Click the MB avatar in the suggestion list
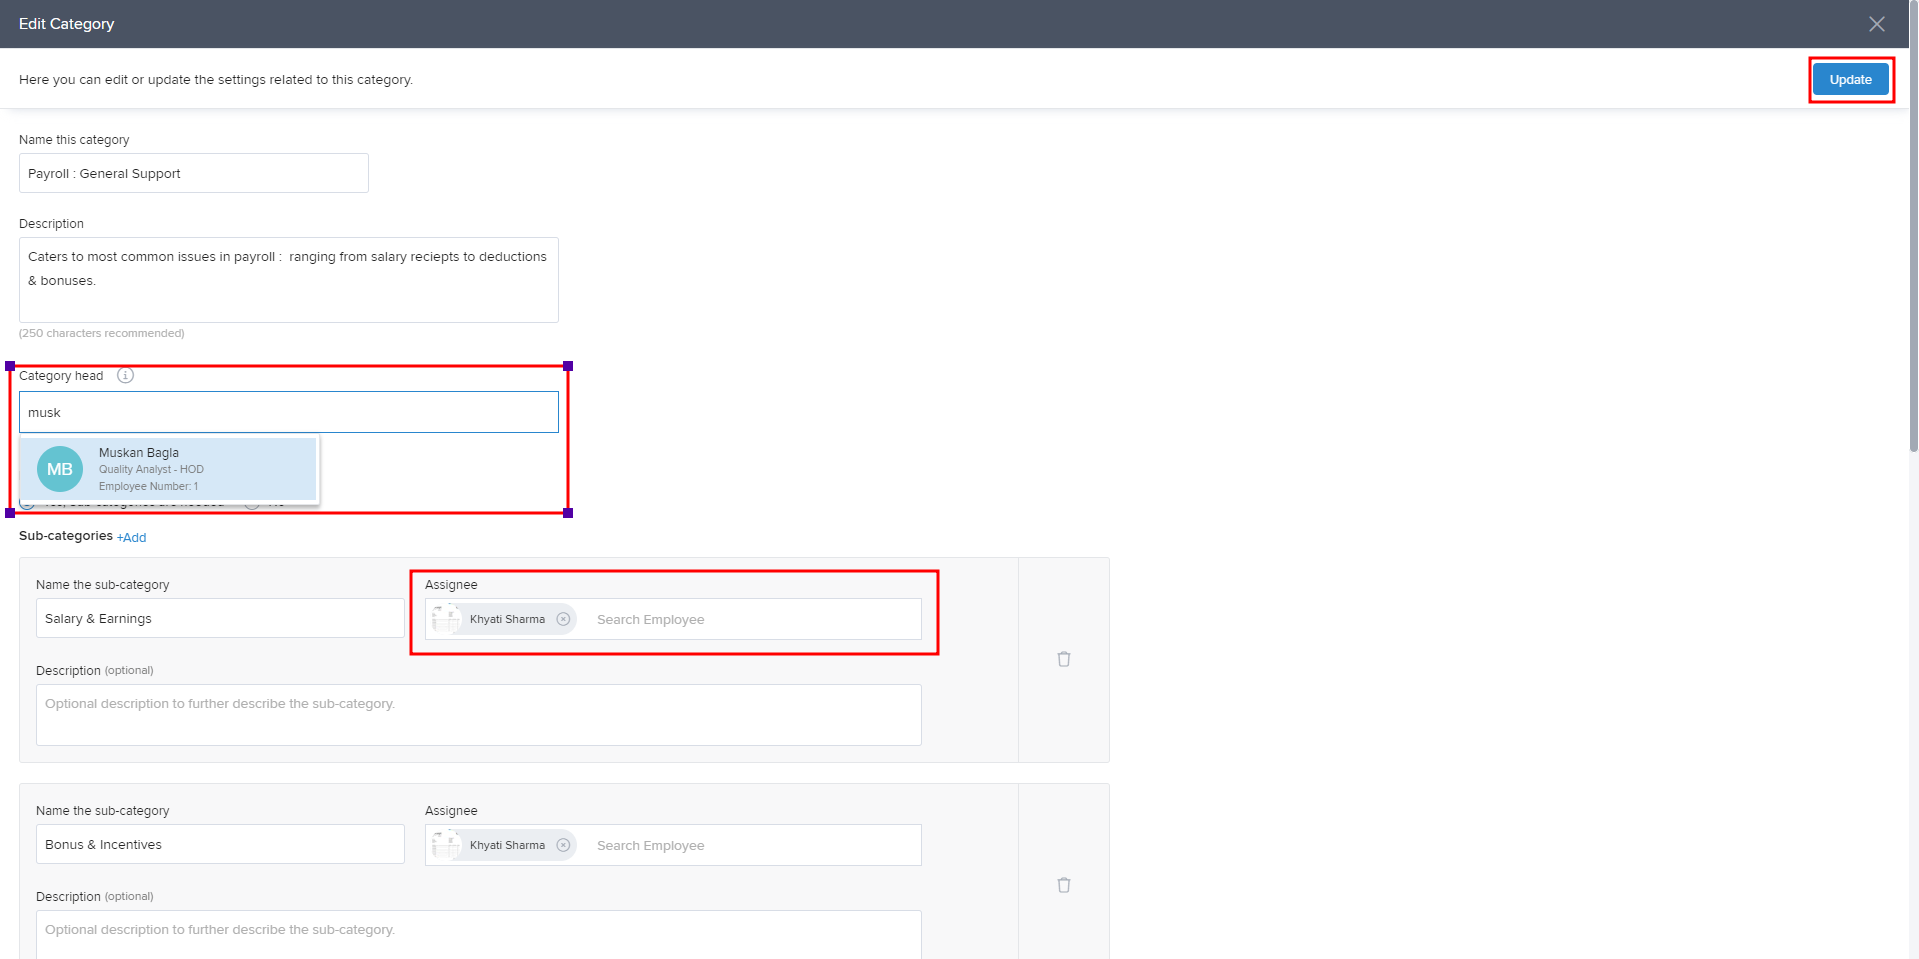The width and height of the screenshot is (1919, 959). 60,469
